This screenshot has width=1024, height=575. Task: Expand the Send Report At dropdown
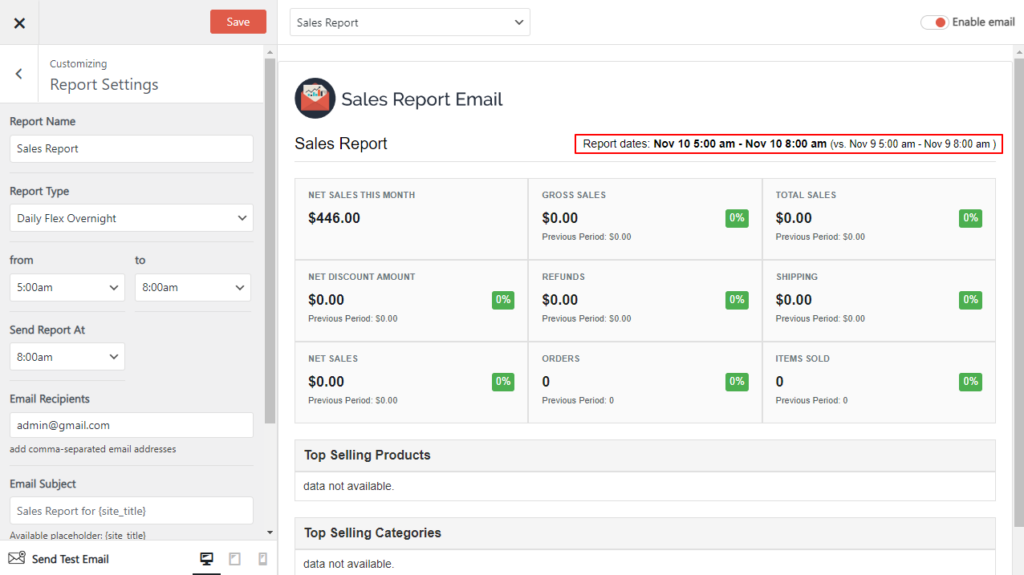coord(67,356)
